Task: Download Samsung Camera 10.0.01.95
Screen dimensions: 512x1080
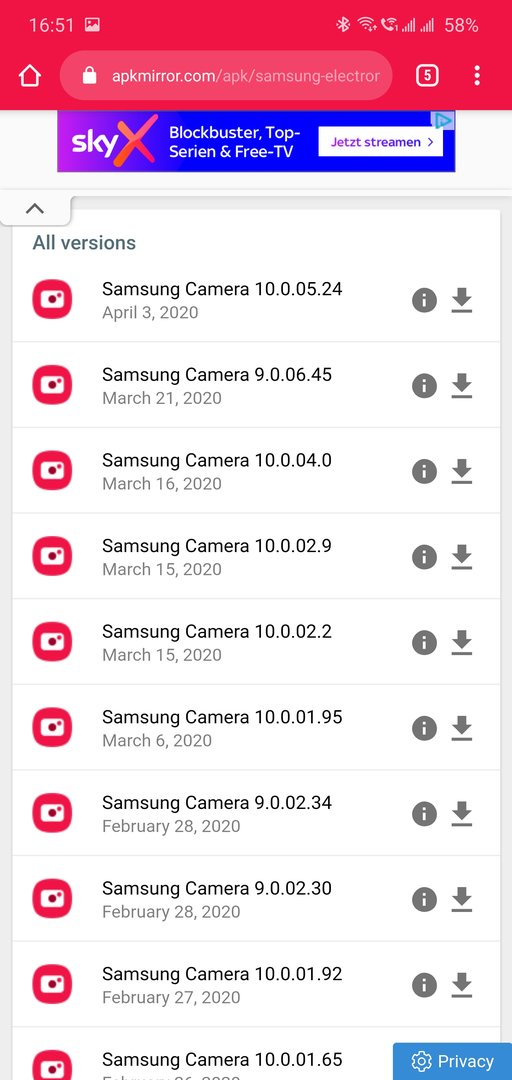Action: point(462,728)
